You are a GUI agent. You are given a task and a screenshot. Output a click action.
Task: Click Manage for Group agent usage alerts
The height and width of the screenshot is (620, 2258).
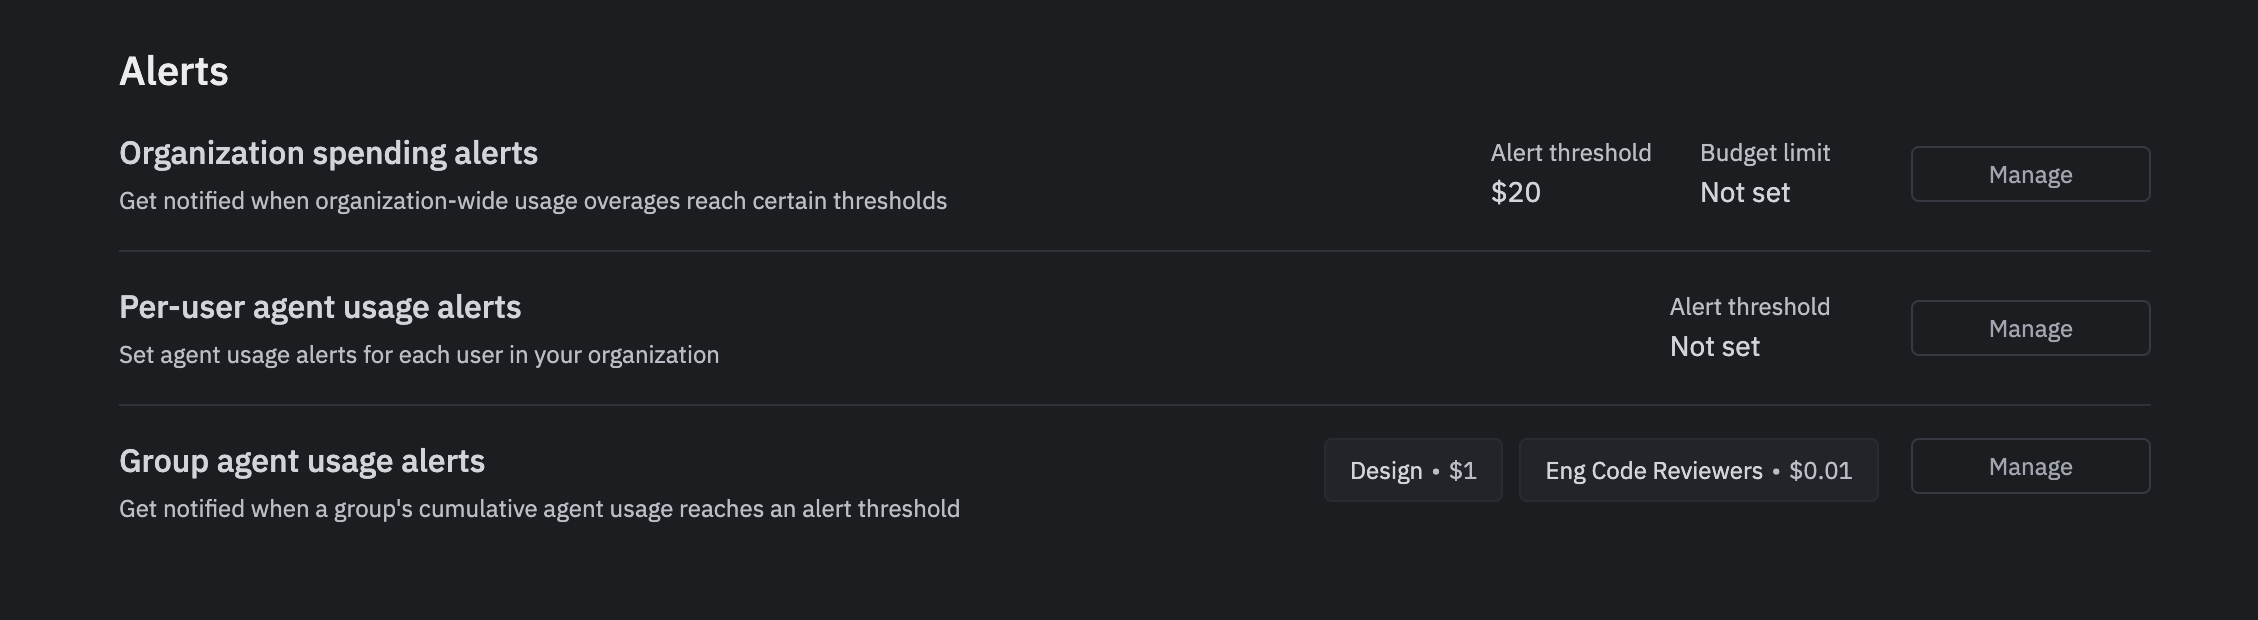2029,465
